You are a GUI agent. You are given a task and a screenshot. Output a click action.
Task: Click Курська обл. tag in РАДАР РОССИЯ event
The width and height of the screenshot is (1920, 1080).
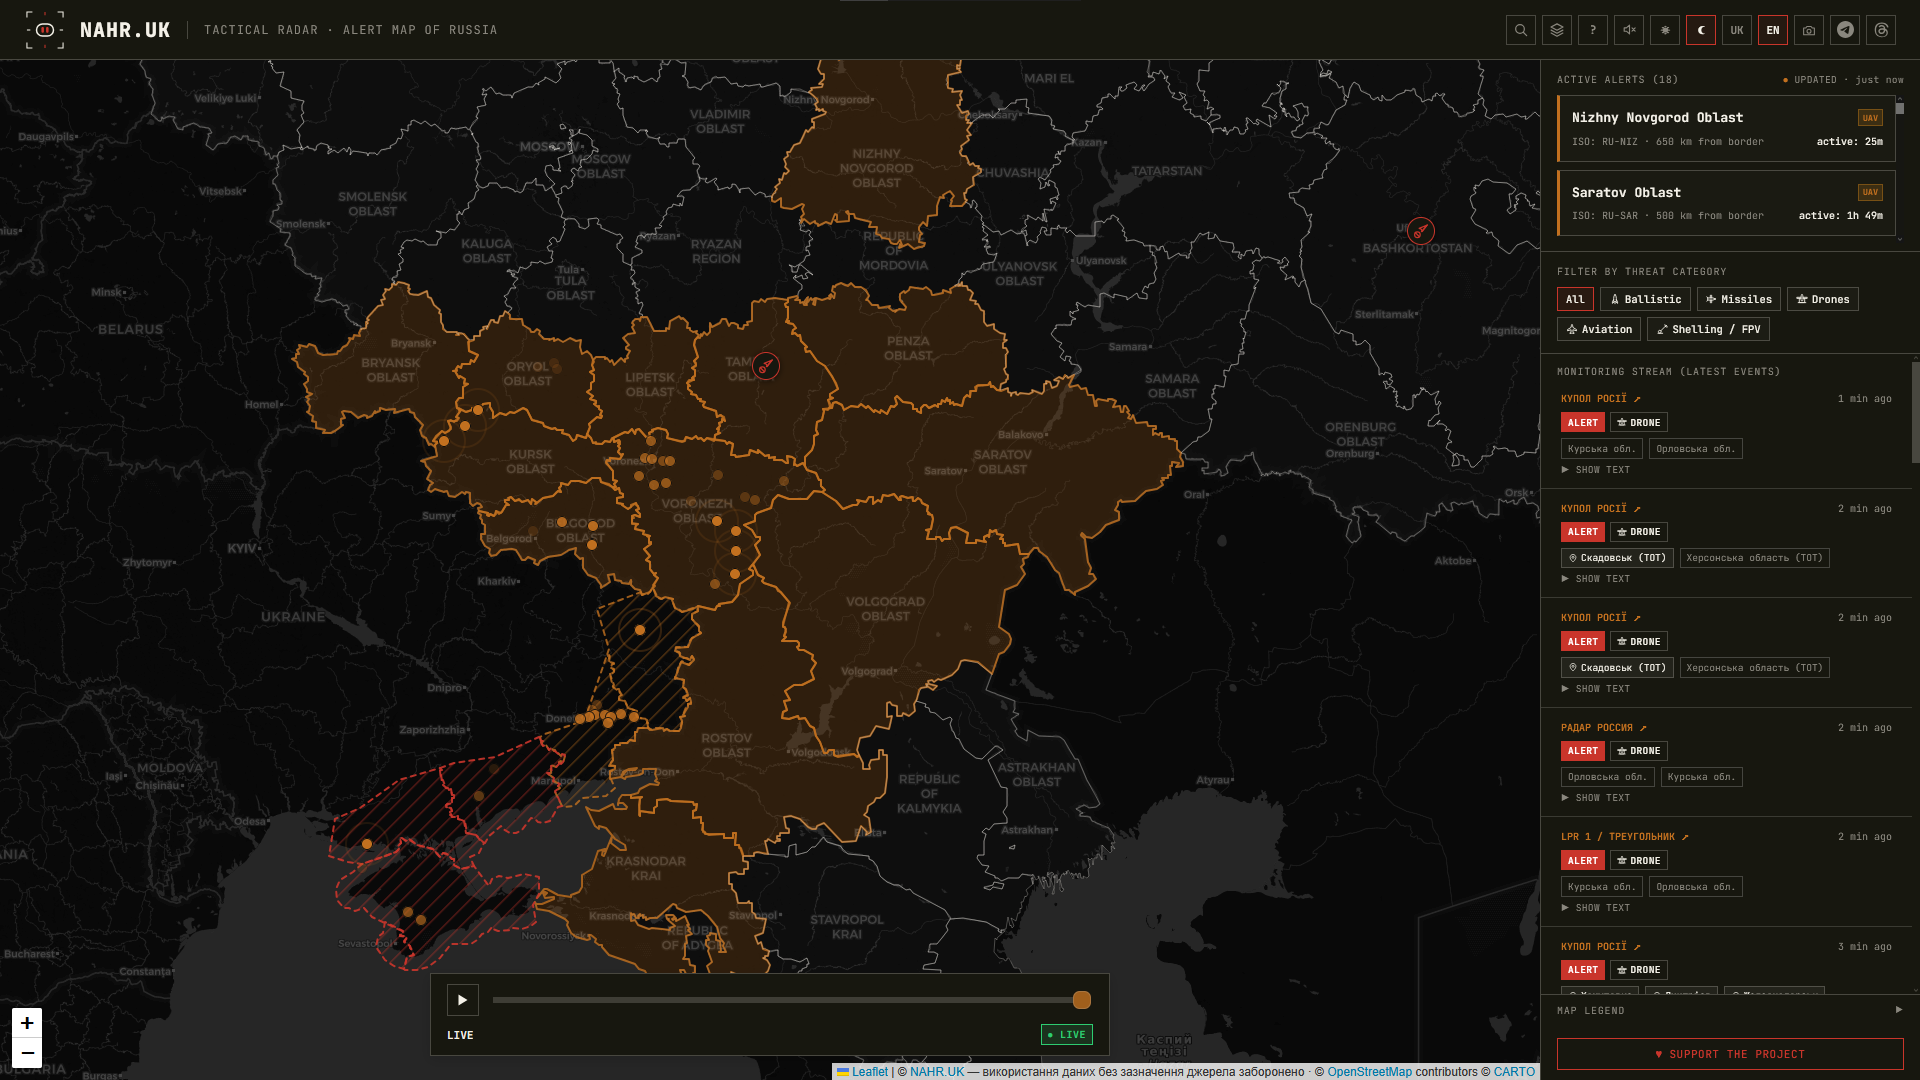(1701, 777)
